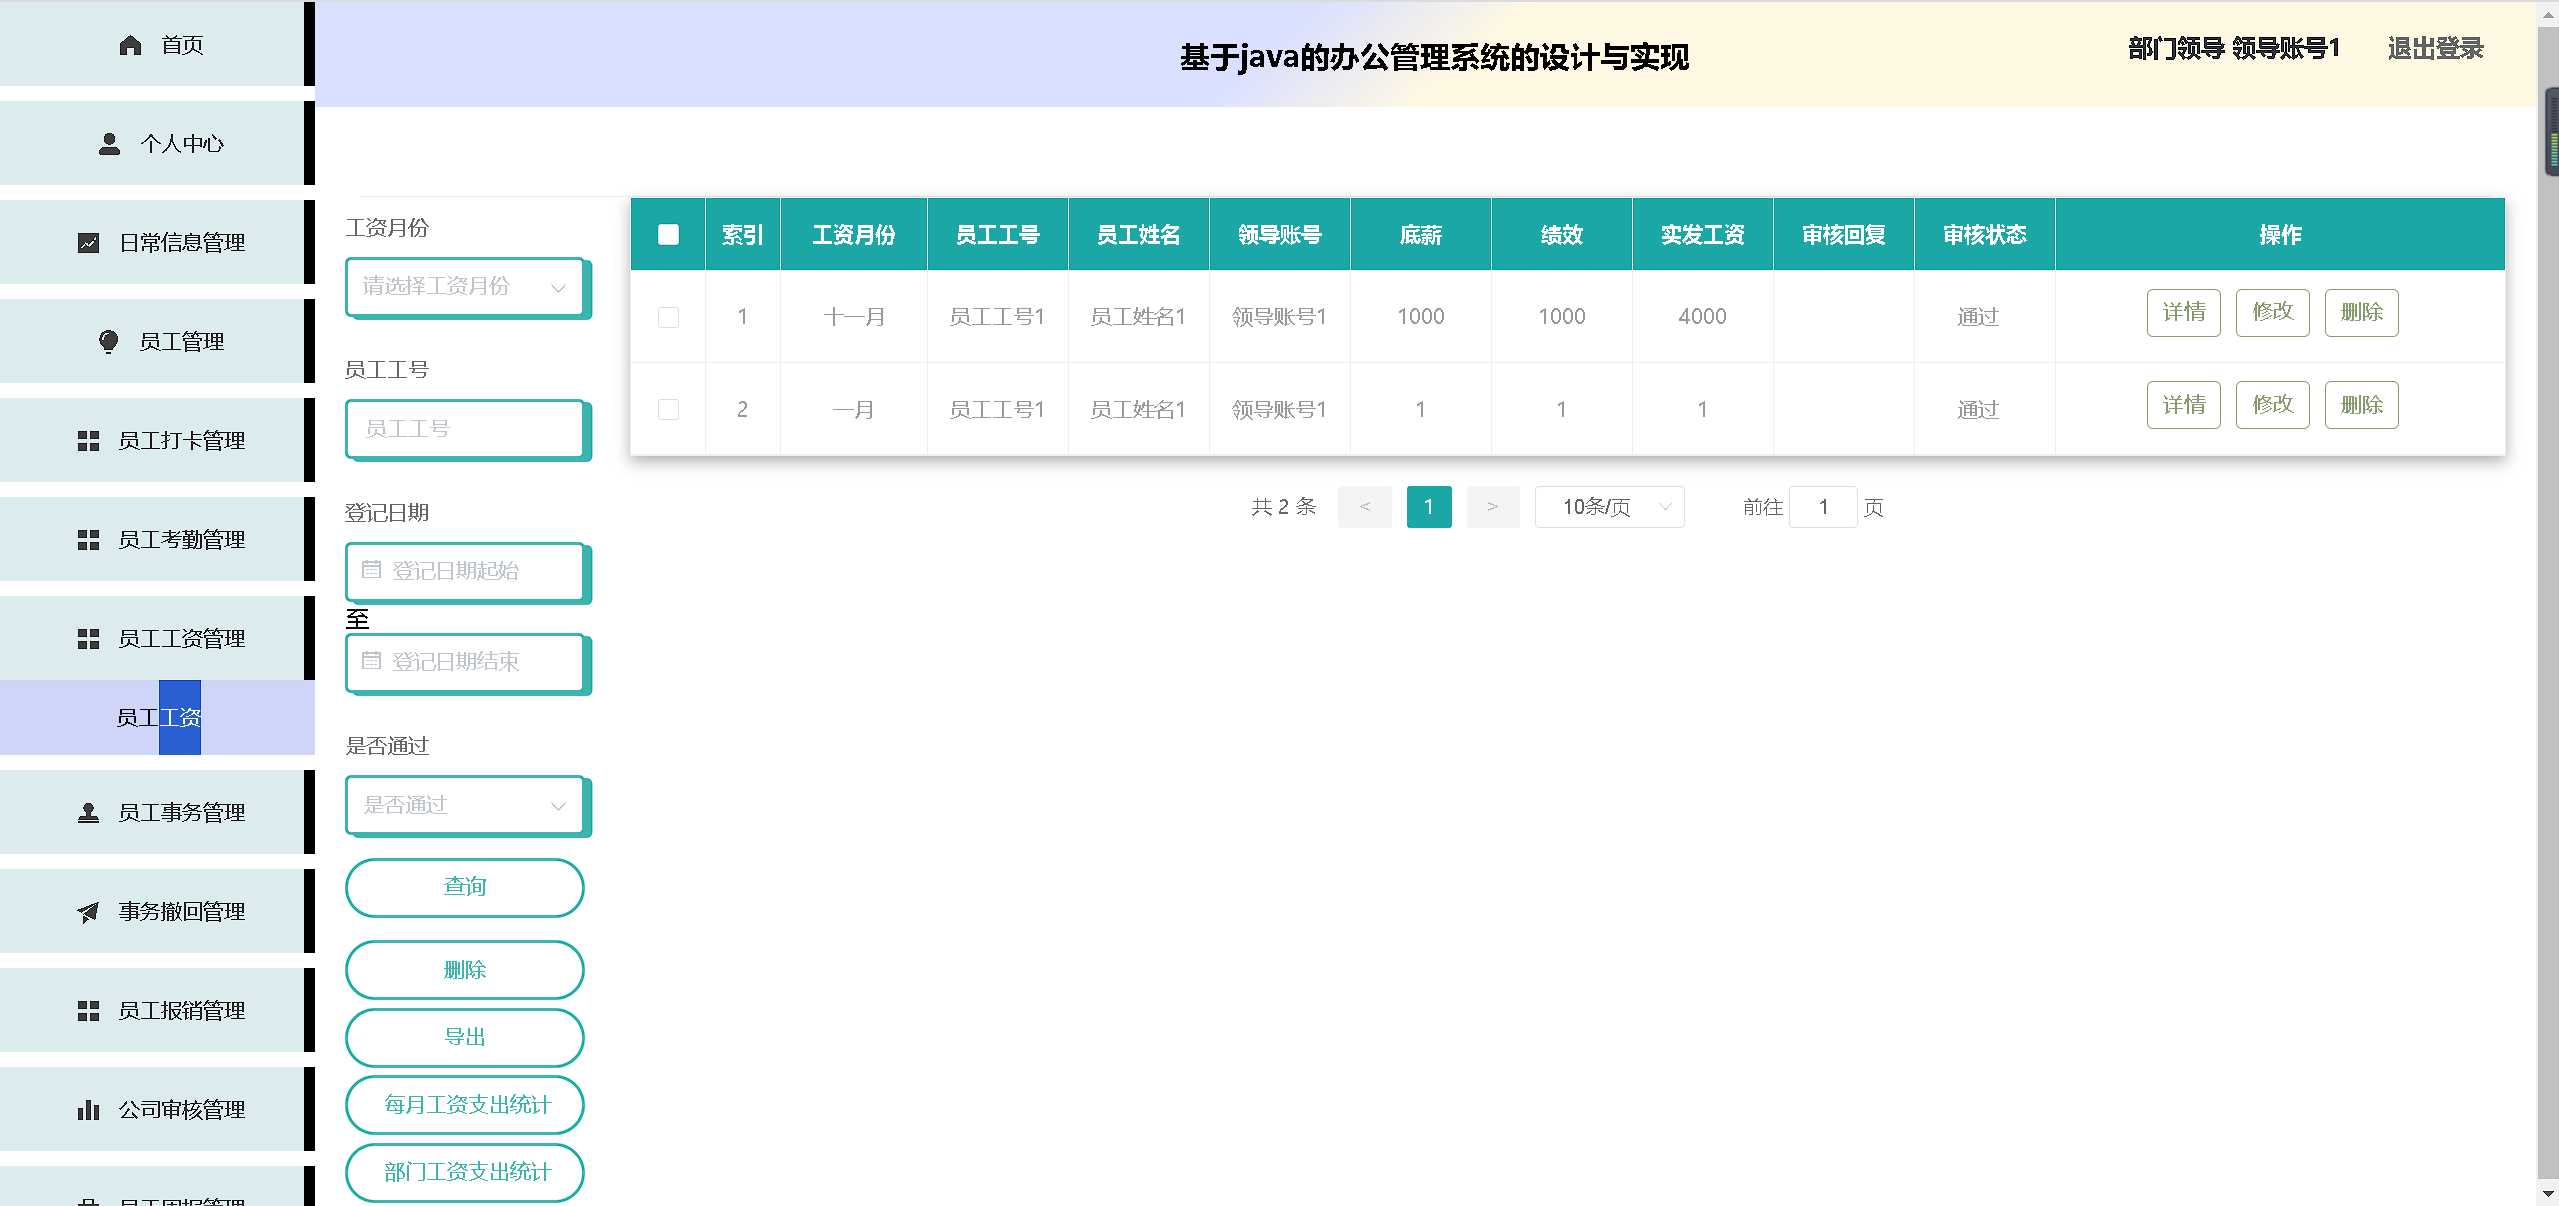Click the bar chart icon for 公司审核管理
Image resolution: width=2559 pixels, height=1206 pixels.
(x=88, y=1110)
